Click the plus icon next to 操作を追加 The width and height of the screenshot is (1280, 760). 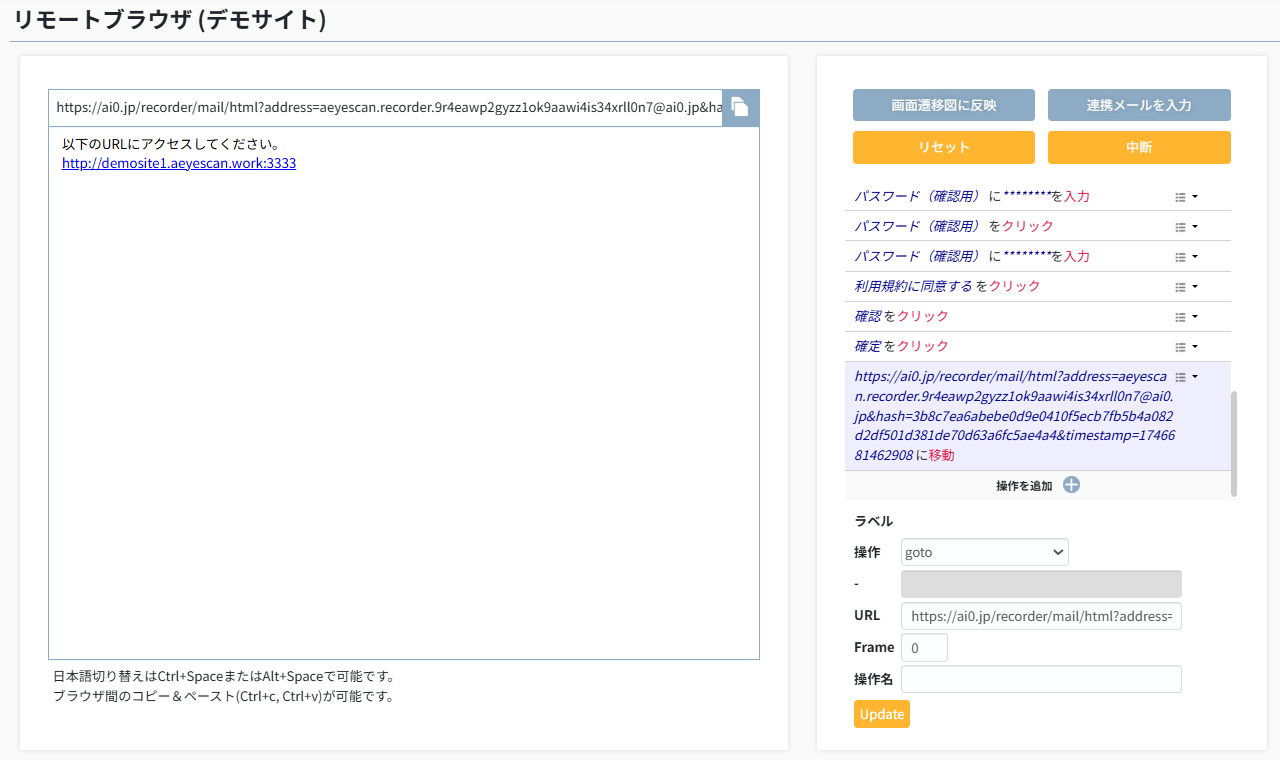click(x=1071, y=485)
